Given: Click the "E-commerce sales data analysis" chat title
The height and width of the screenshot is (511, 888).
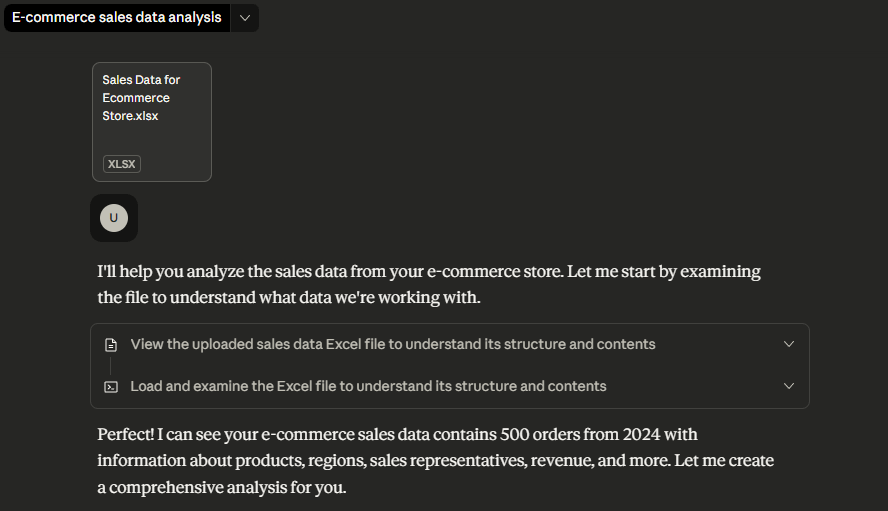Looking at the screenshot, I should point(116,18).
